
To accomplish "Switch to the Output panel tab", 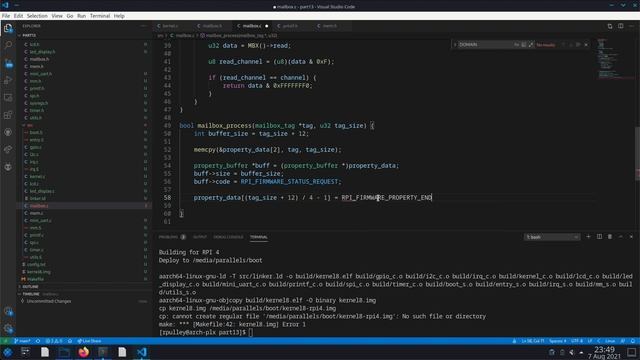I will point(200,237).
